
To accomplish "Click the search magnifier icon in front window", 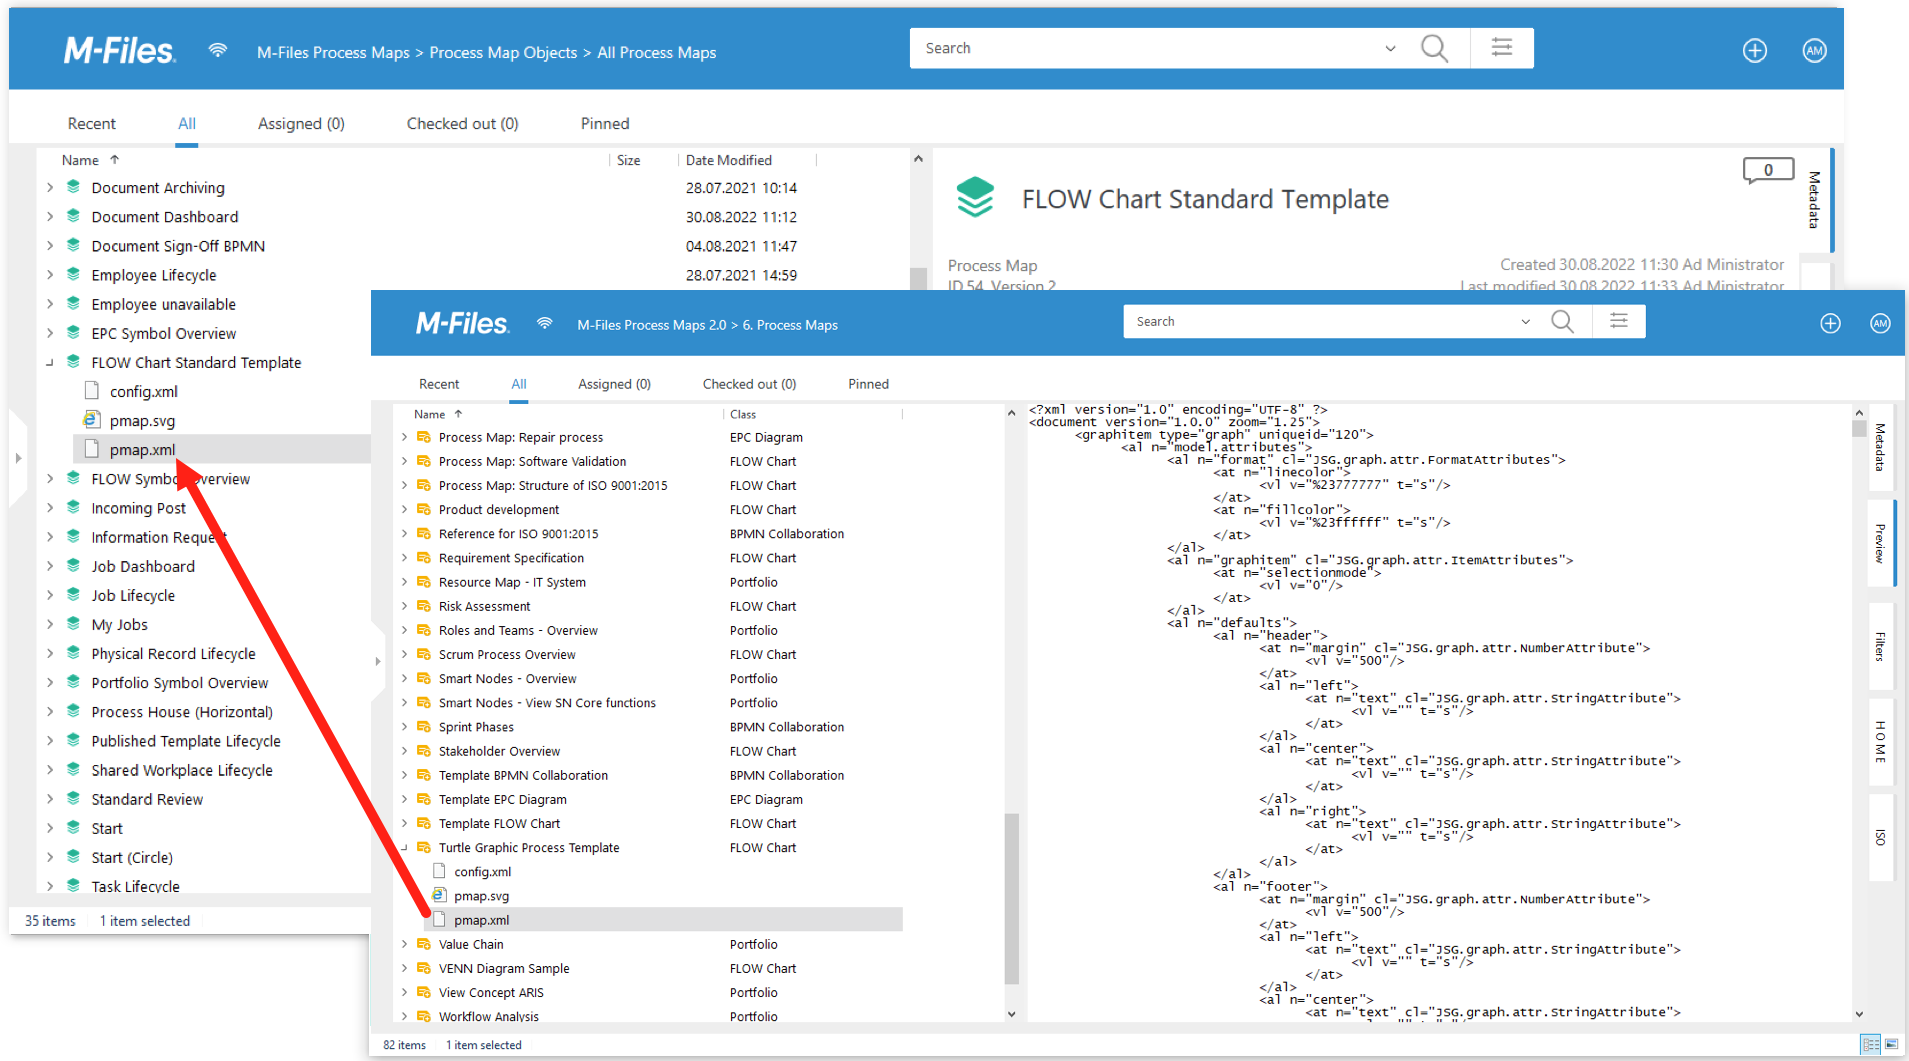I will point(1562,322).
